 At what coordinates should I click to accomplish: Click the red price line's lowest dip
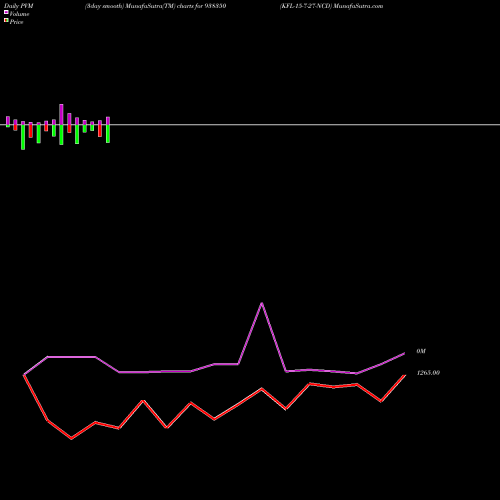(x=71, y=439)
